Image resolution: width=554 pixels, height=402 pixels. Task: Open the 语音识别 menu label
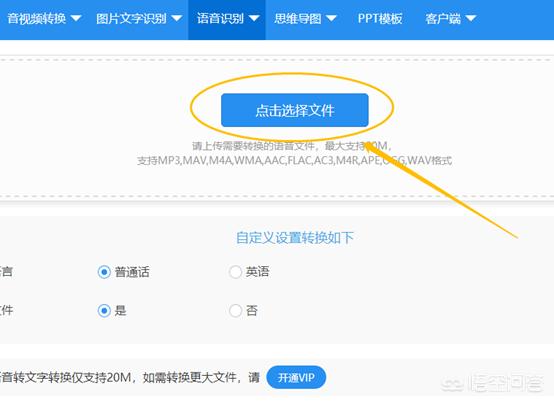point(220,18)
